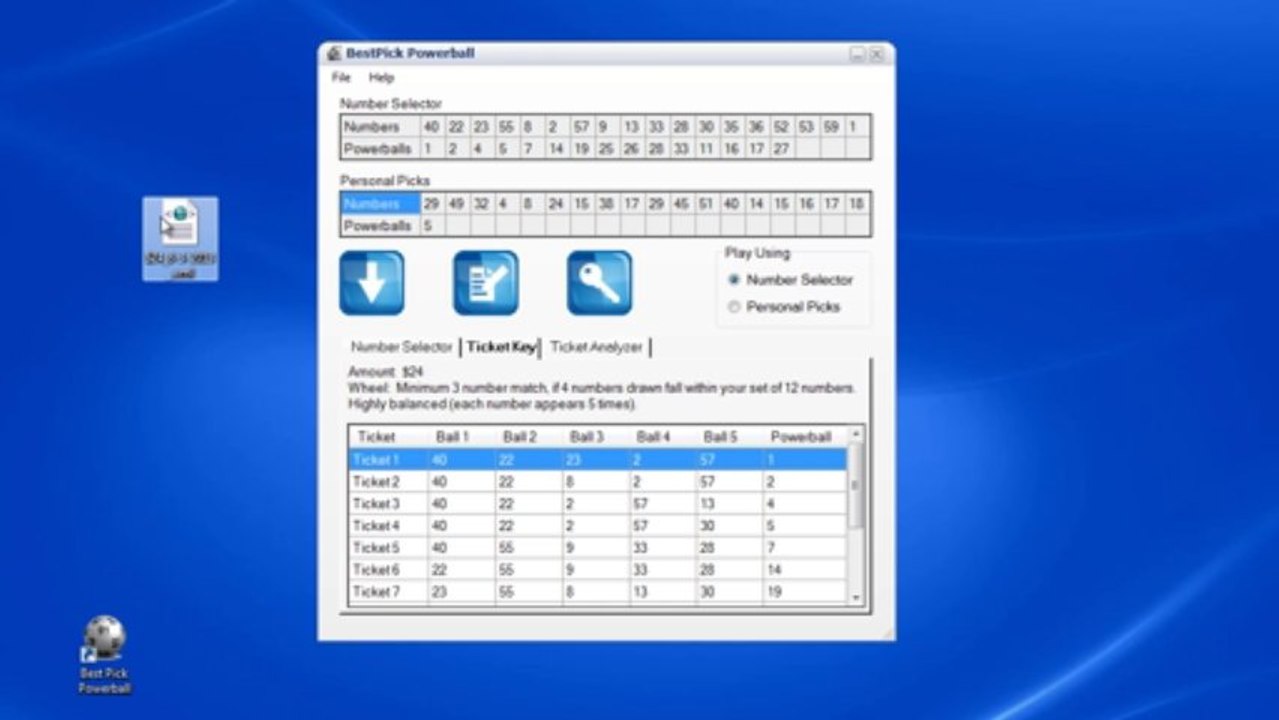Click the Numbers label in Number Selector grid
The image size is (1279, 720).
380,127
